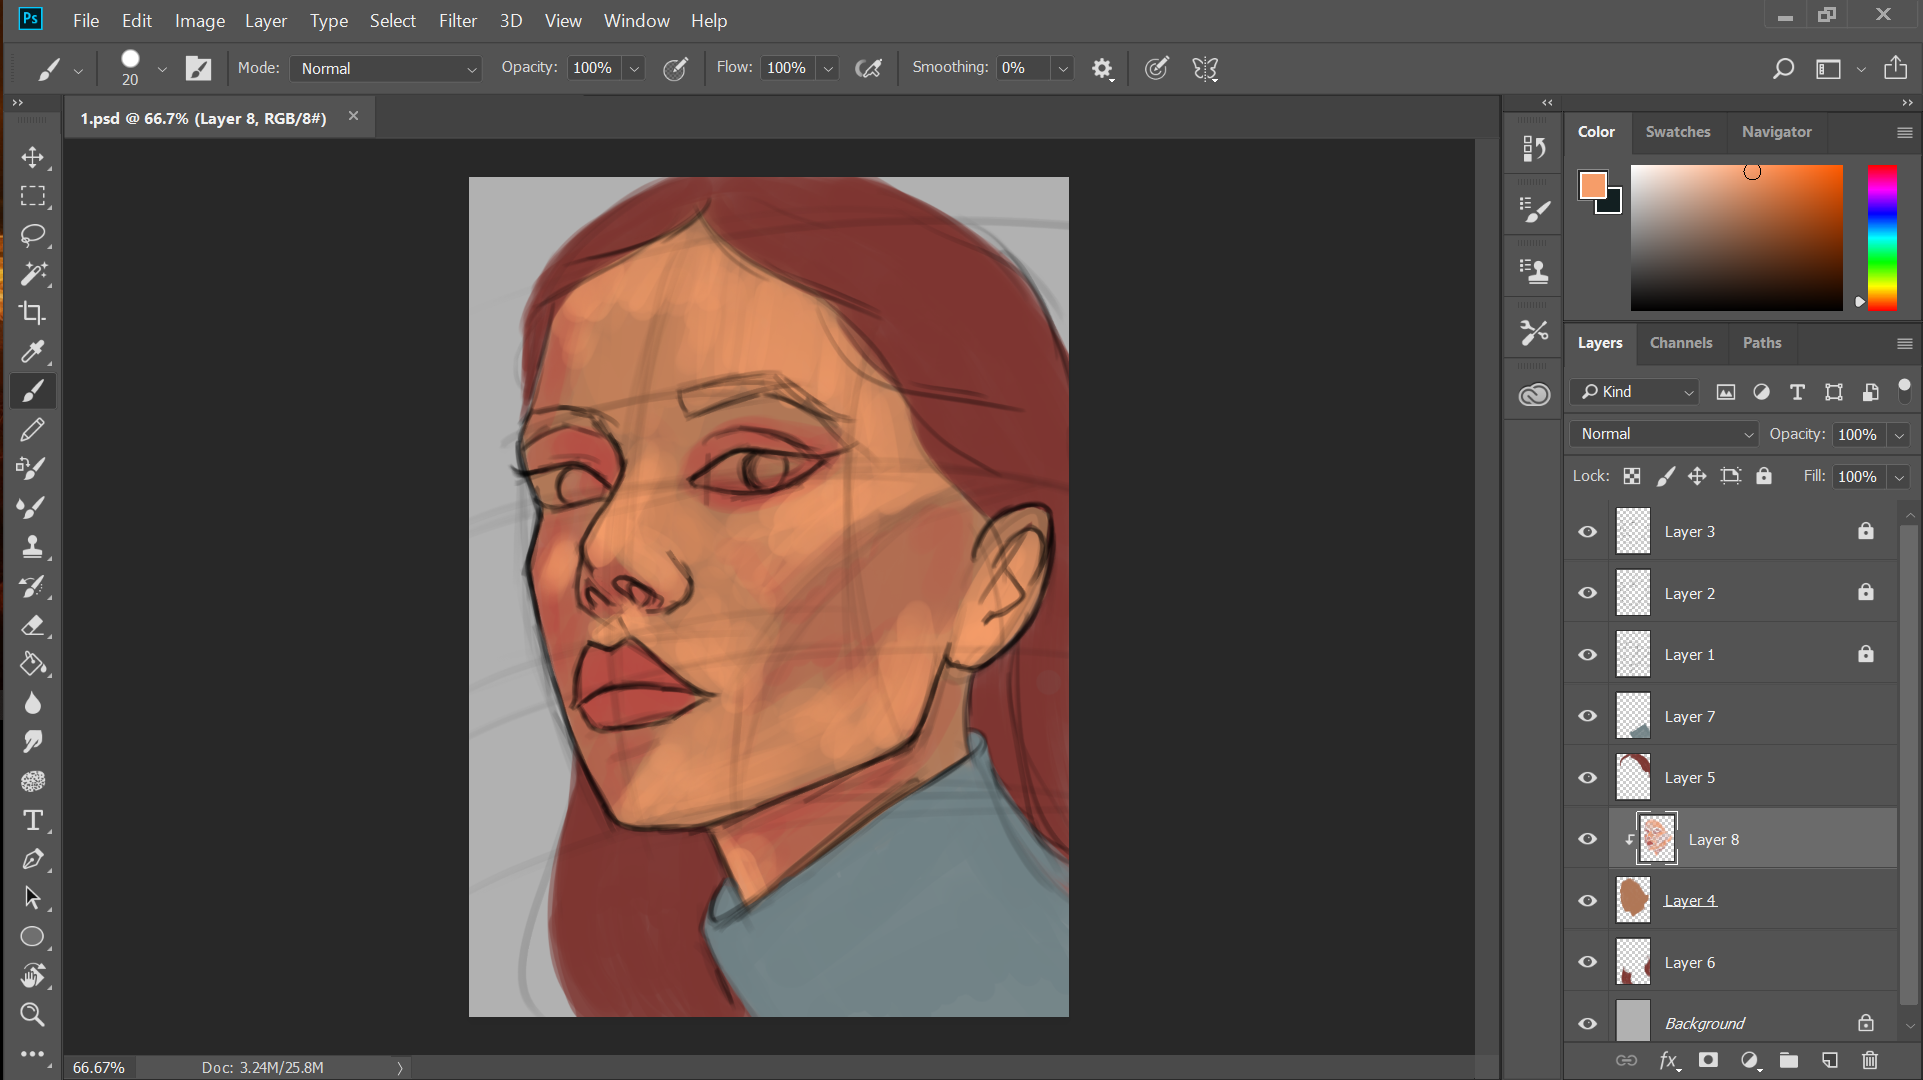Select the Horizontal Type tool
The width and height of the screenshot is (1923, 1080).
pyautogui.click(x=33, y=821)
